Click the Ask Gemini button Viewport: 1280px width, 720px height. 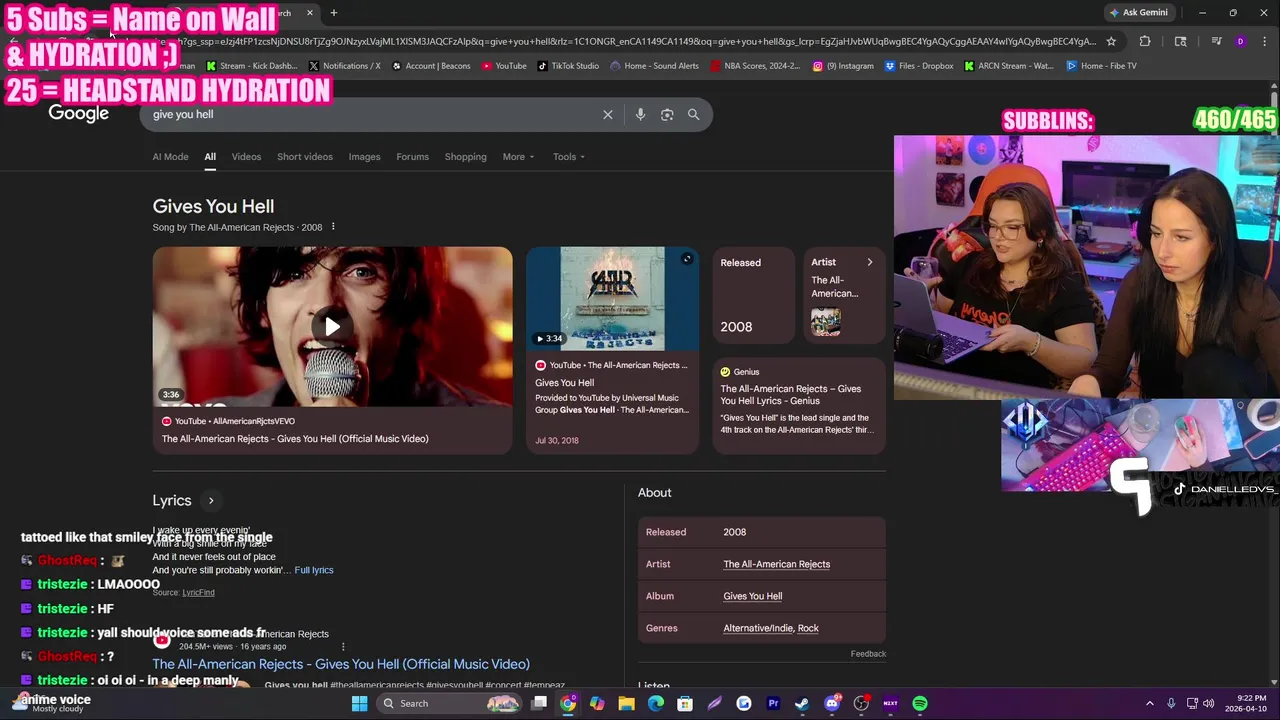[x=1139, y=12]
